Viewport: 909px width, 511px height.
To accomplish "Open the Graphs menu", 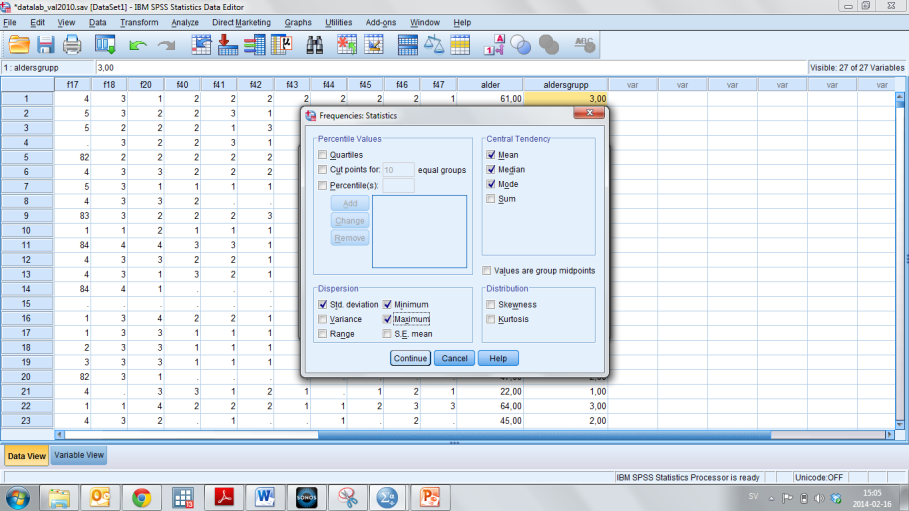I will click(298, 23).
